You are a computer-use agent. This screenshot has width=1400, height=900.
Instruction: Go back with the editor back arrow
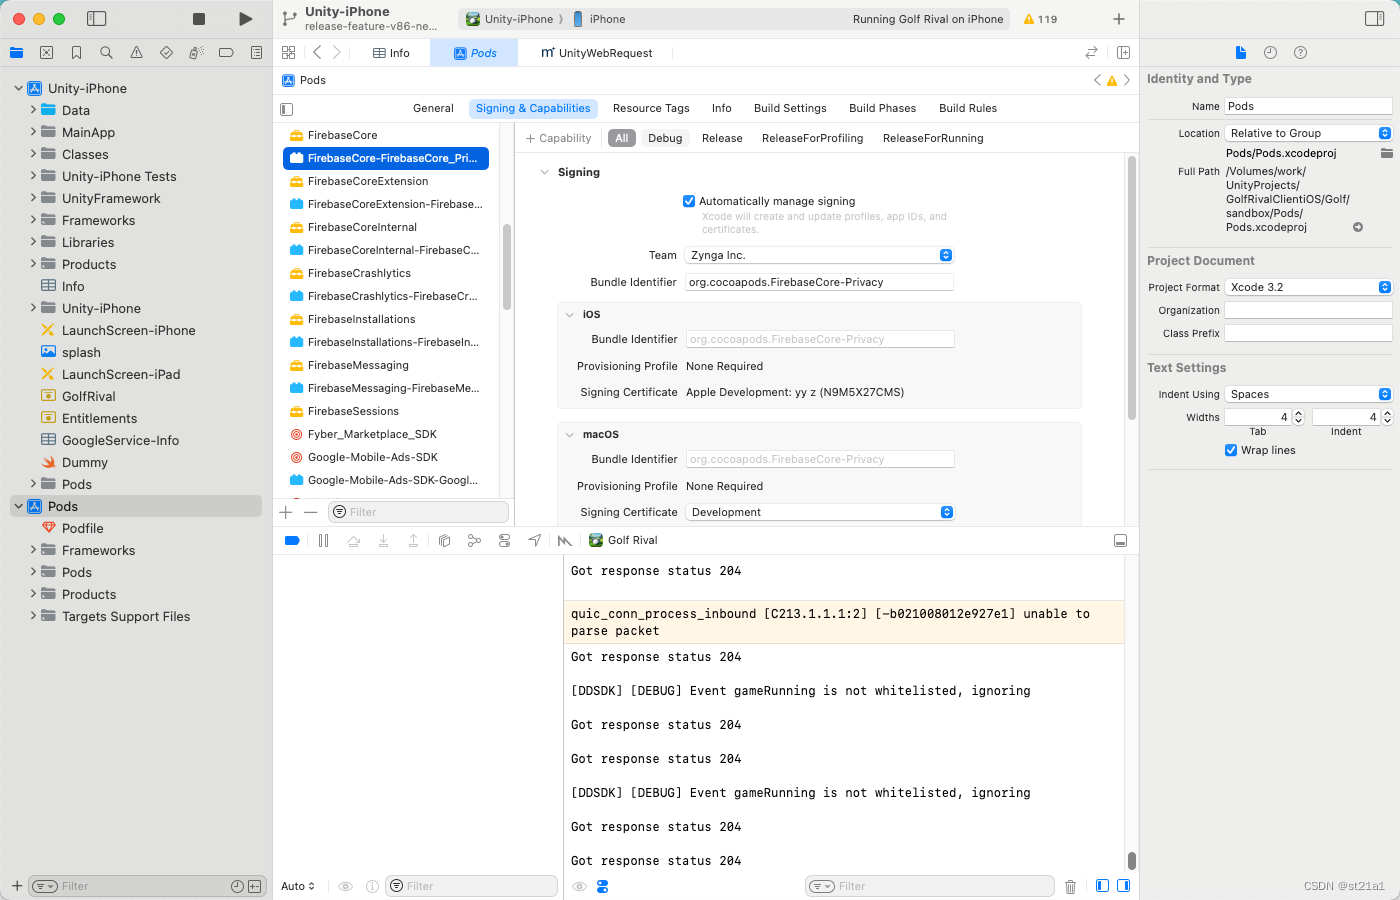(317, 53)
